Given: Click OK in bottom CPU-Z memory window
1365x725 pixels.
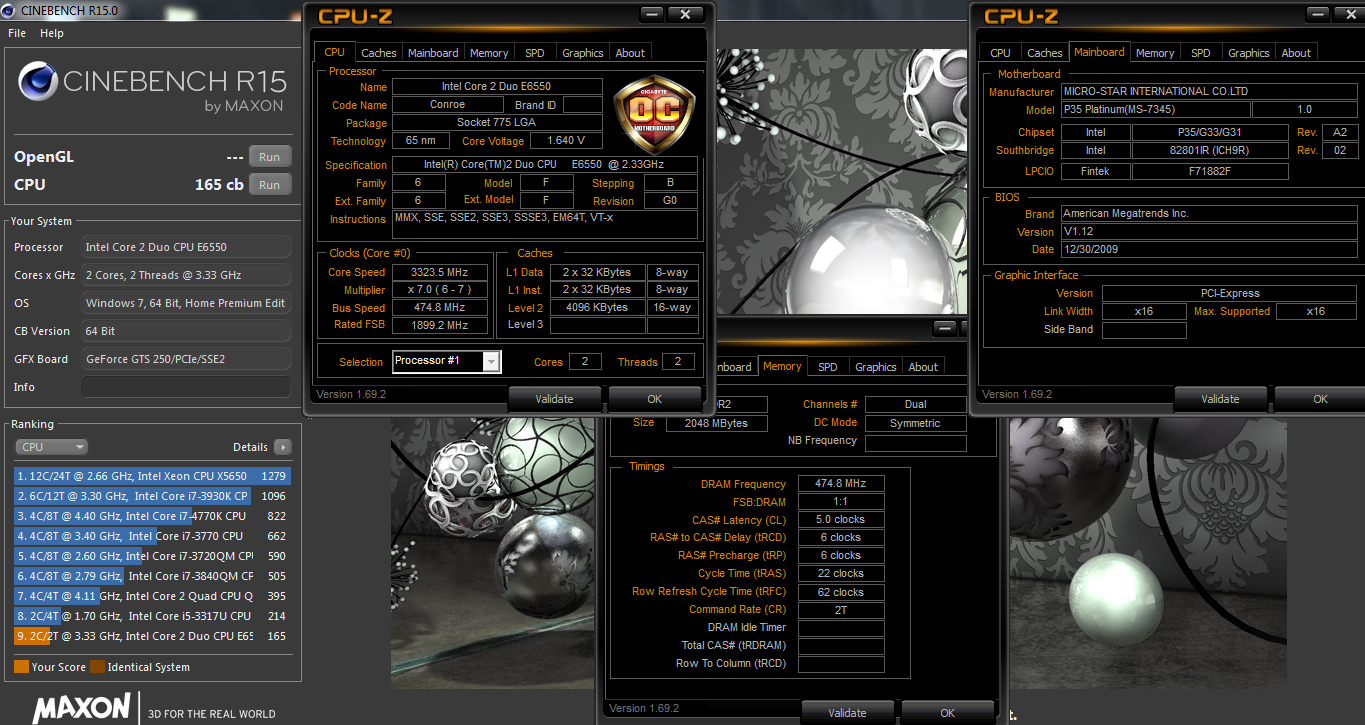Looking at the screenshot, I should coord(947,713).
